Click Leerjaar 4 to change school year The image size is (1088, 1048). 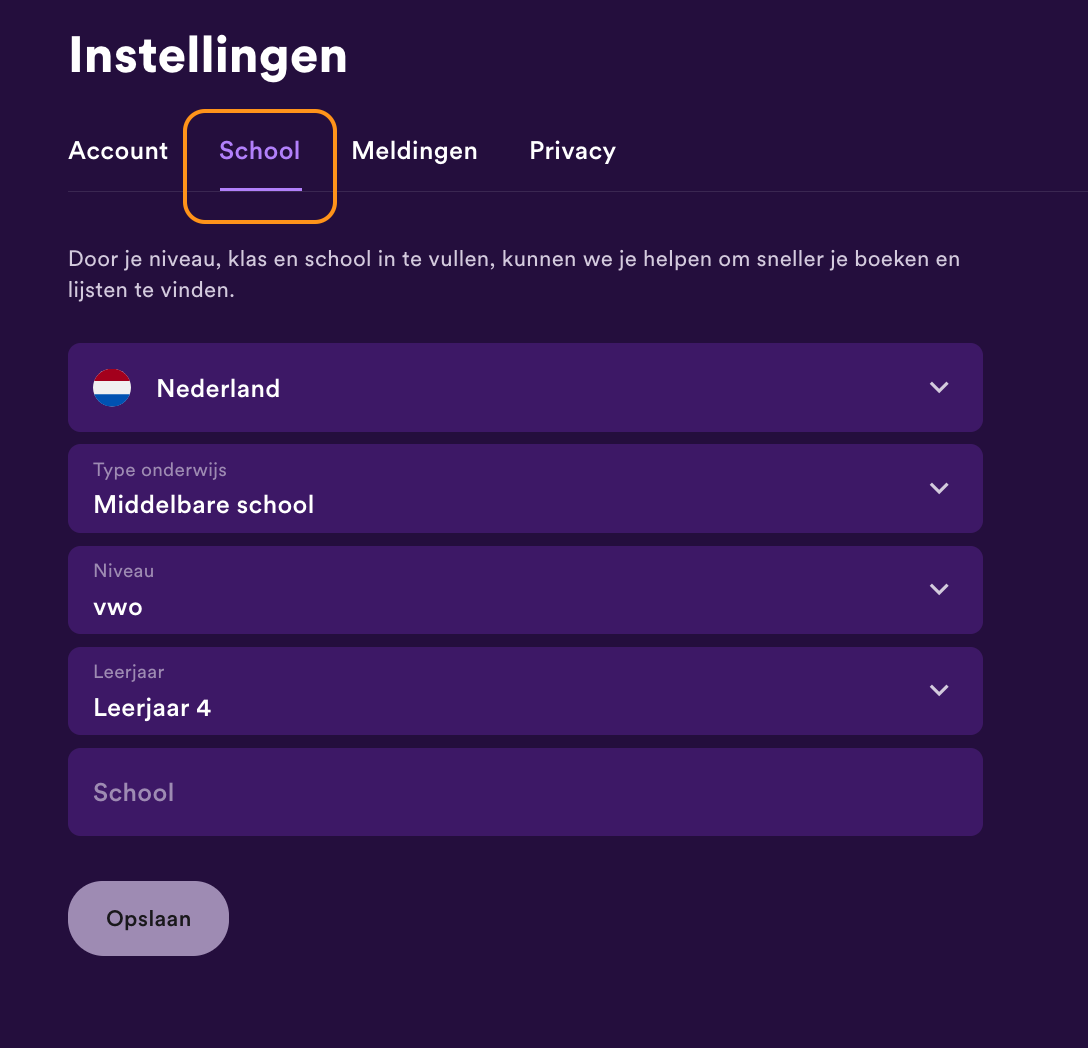pyautogui.click(x=151, y=707)
